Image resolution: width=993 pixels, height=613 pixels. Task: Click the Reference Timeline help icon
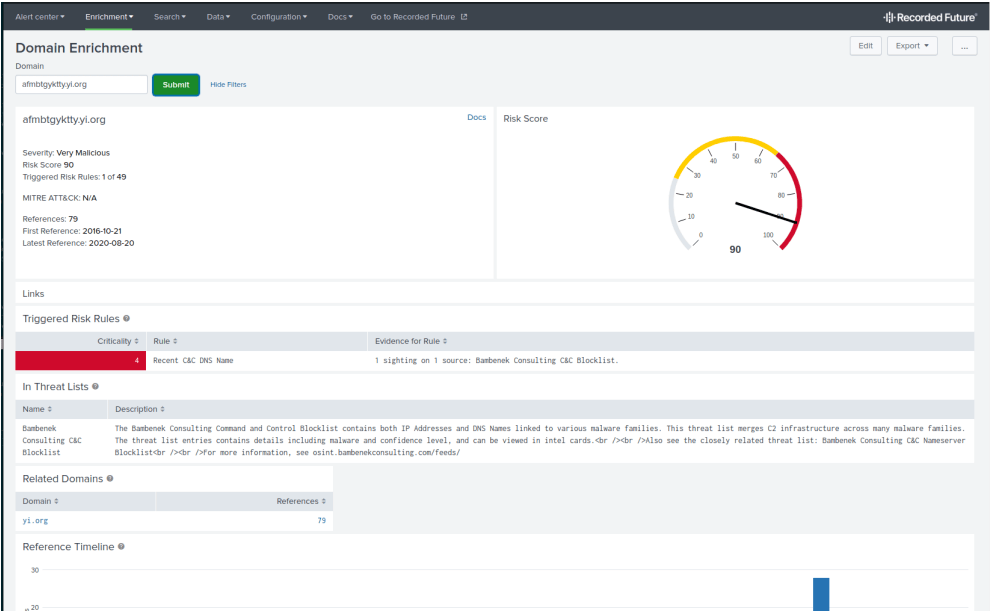(122, 547)
